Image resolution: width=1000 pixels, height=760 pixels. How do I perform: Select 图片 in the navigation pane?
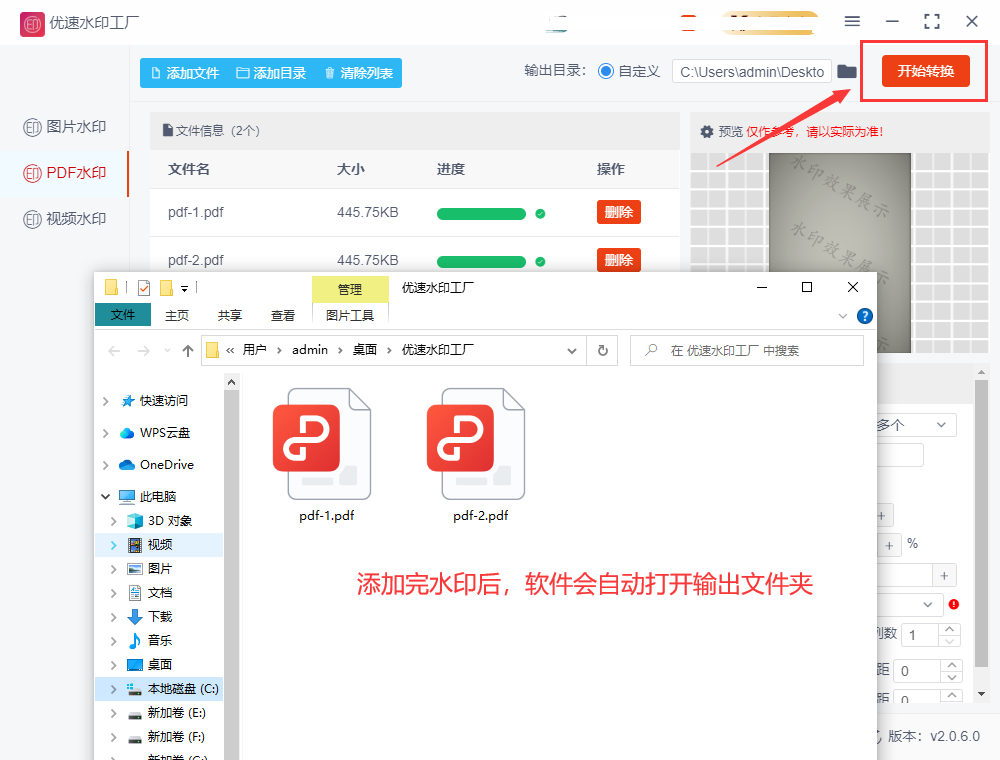pyautogui.click(x=159, y=569)
